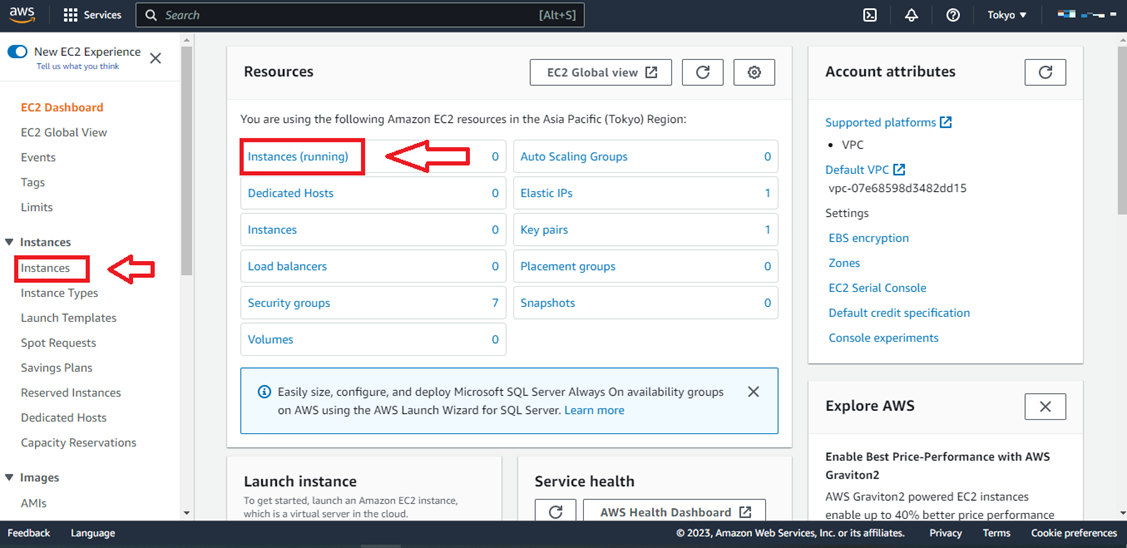Open the Tokyo region dropdown
Screen dimensions: 1127x548
(x=1006, y=14)
